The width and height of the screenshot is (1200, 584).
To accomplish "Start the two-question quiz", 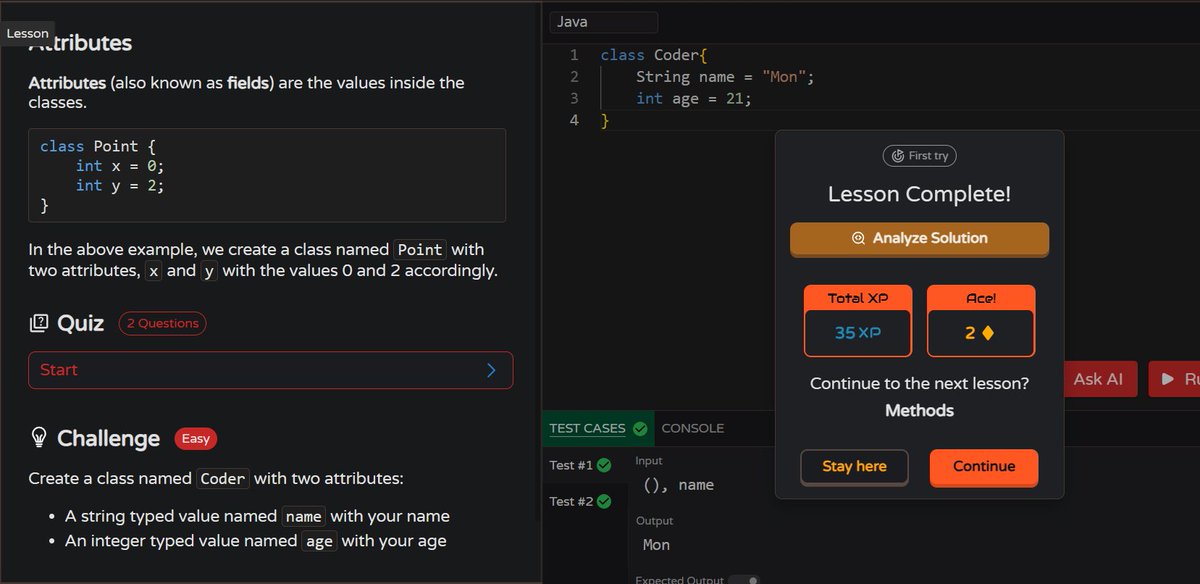I will tap(270, 370).
